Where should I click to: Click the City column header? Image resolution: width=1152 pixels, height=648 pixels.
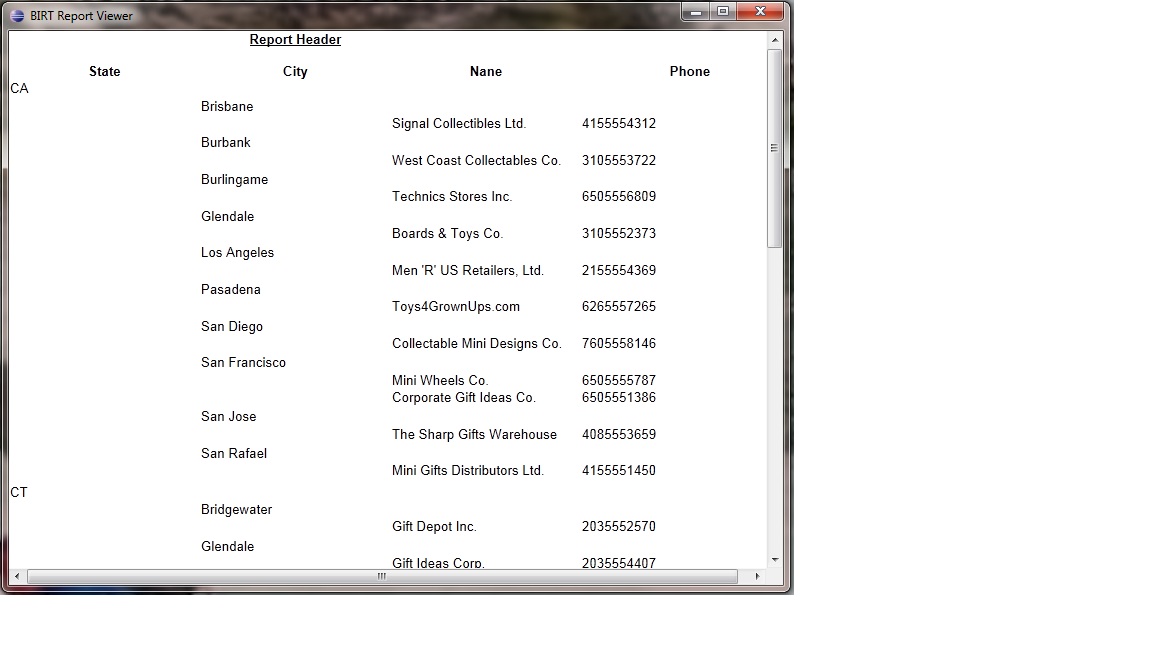[295, 71]
